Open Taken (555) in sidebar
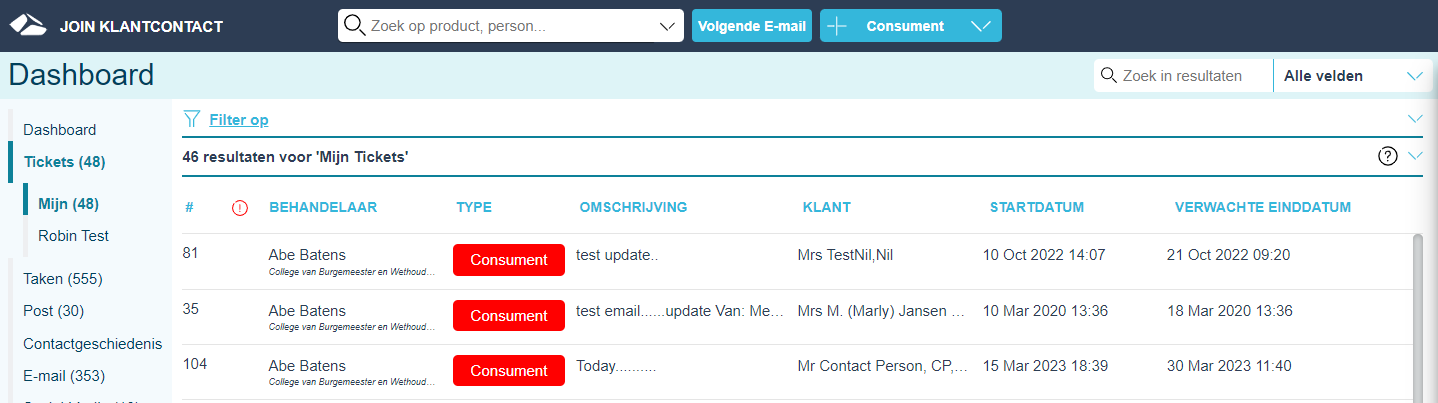The width and height of the screenshot is (1438, 403). (63, 278)
